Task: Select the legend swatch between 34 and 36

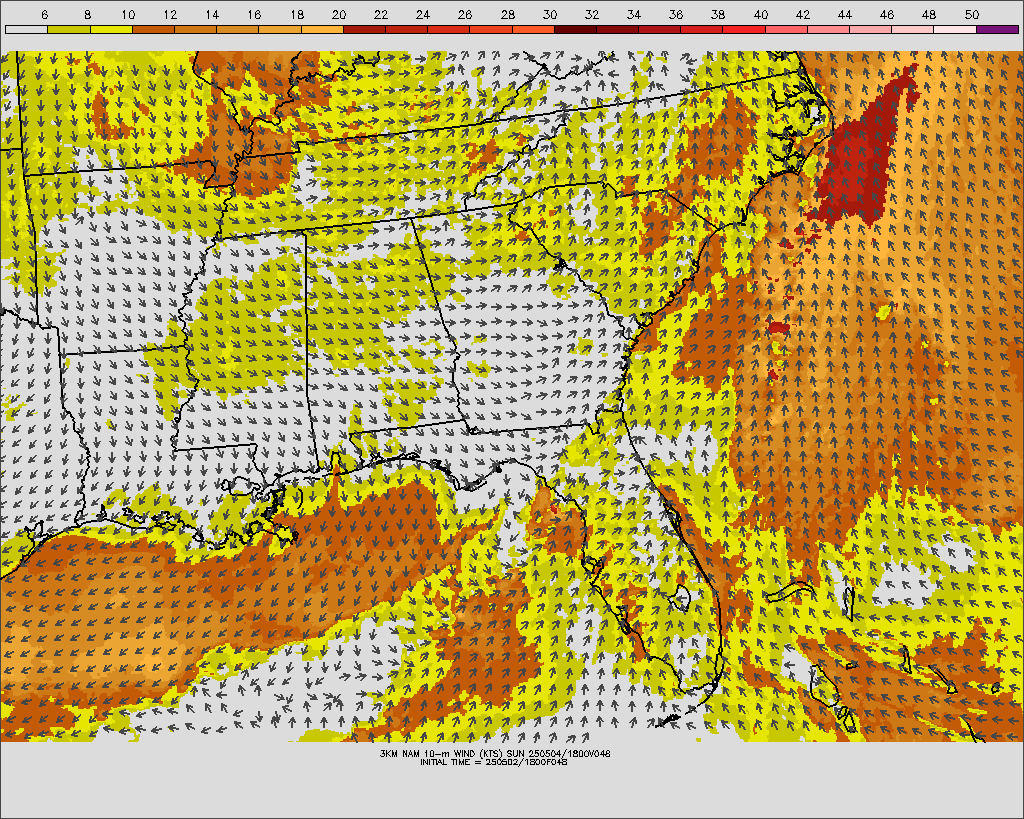Action: pyautogui.click(x=660, y=29)
